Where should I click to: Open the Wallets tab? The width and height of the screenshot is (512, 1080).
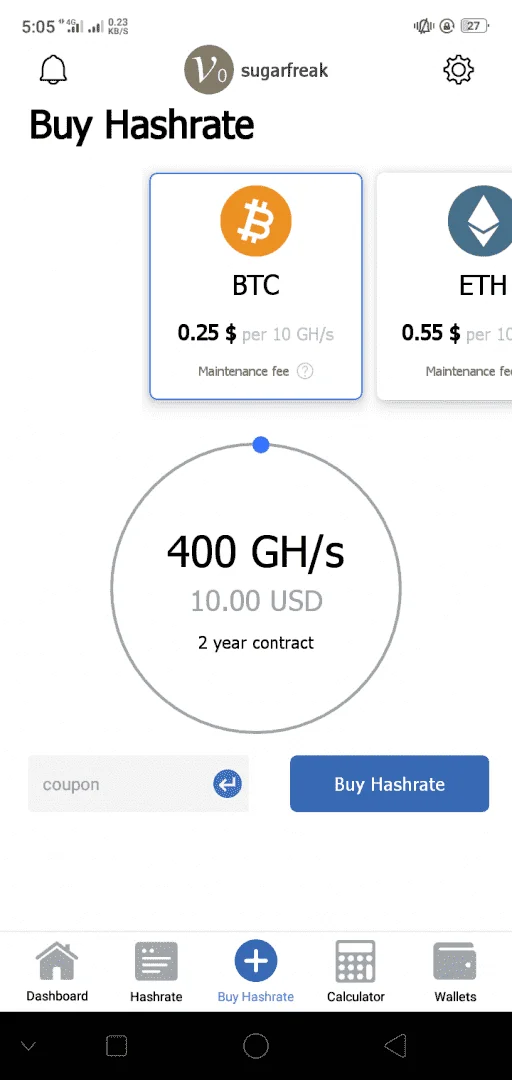point(455,971)
